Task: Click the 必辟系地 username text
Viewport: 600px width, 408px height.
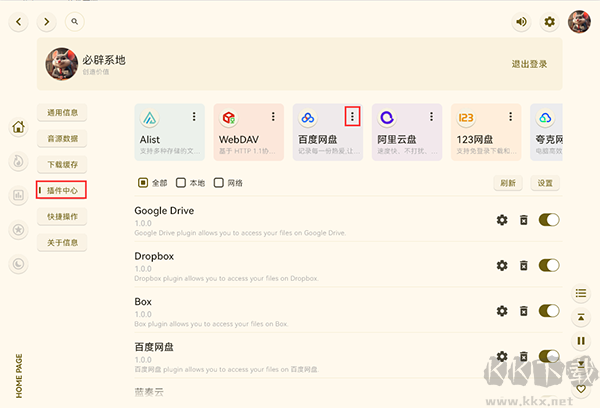Action: click(104, 60)
